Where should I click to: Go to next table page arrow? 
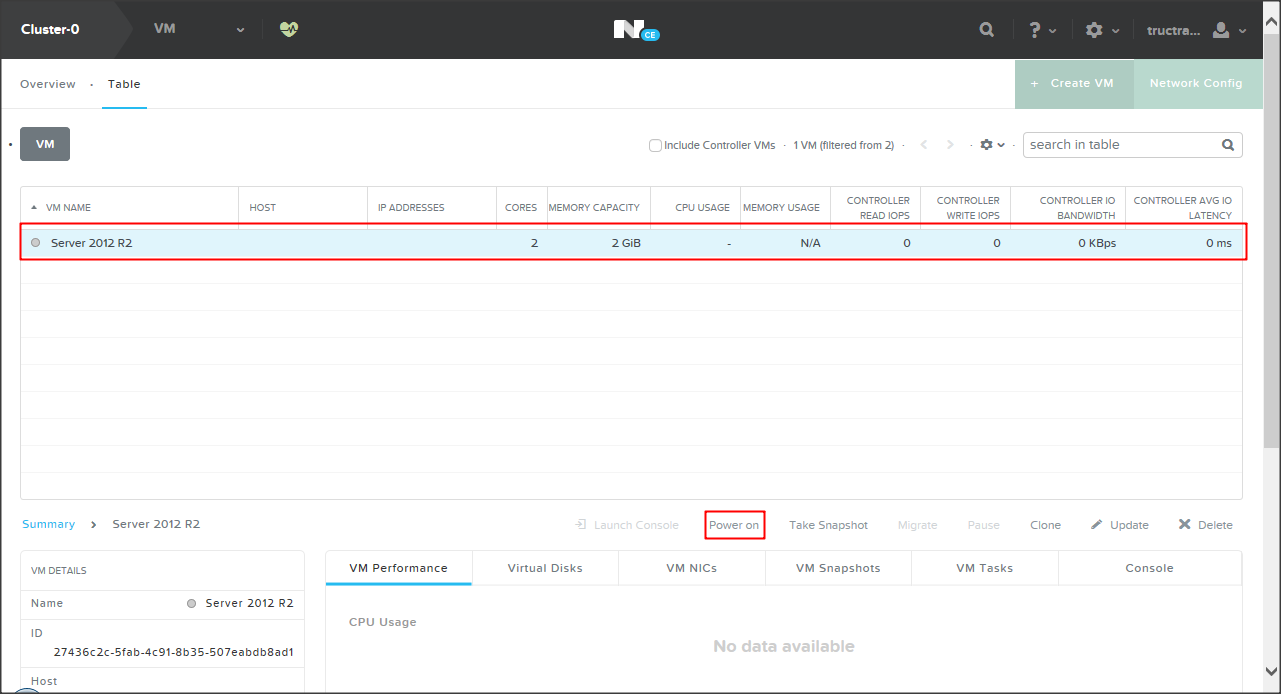point(950,145)
